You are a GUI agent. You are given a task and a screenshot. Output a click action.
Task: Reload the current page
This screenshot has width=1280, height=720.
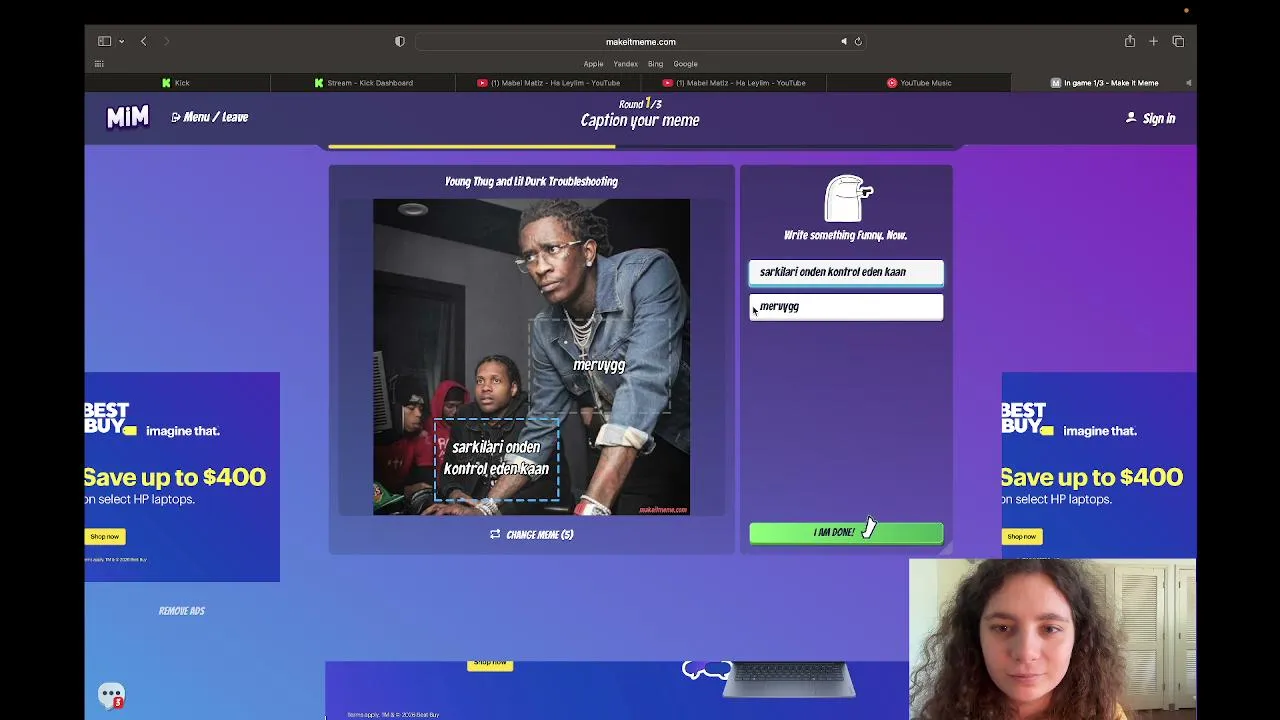[x=858, y=41]
